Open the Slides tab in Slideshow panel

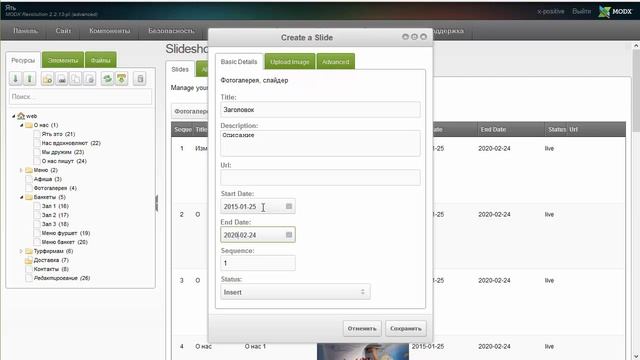pyautogui.click(x=180, y=69)
